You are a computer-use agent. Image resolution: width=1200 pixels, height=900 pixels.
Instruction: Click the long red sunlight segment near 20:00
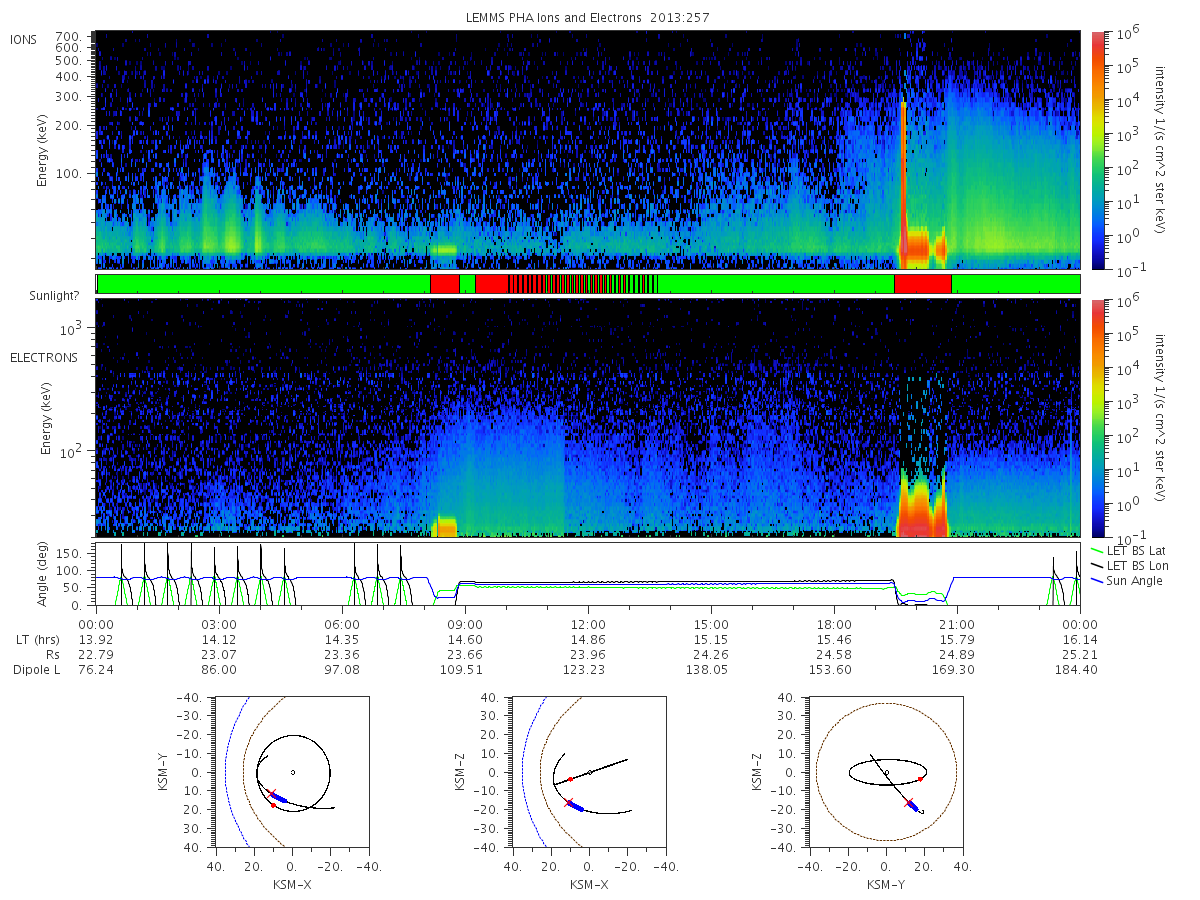click(922, 284)
